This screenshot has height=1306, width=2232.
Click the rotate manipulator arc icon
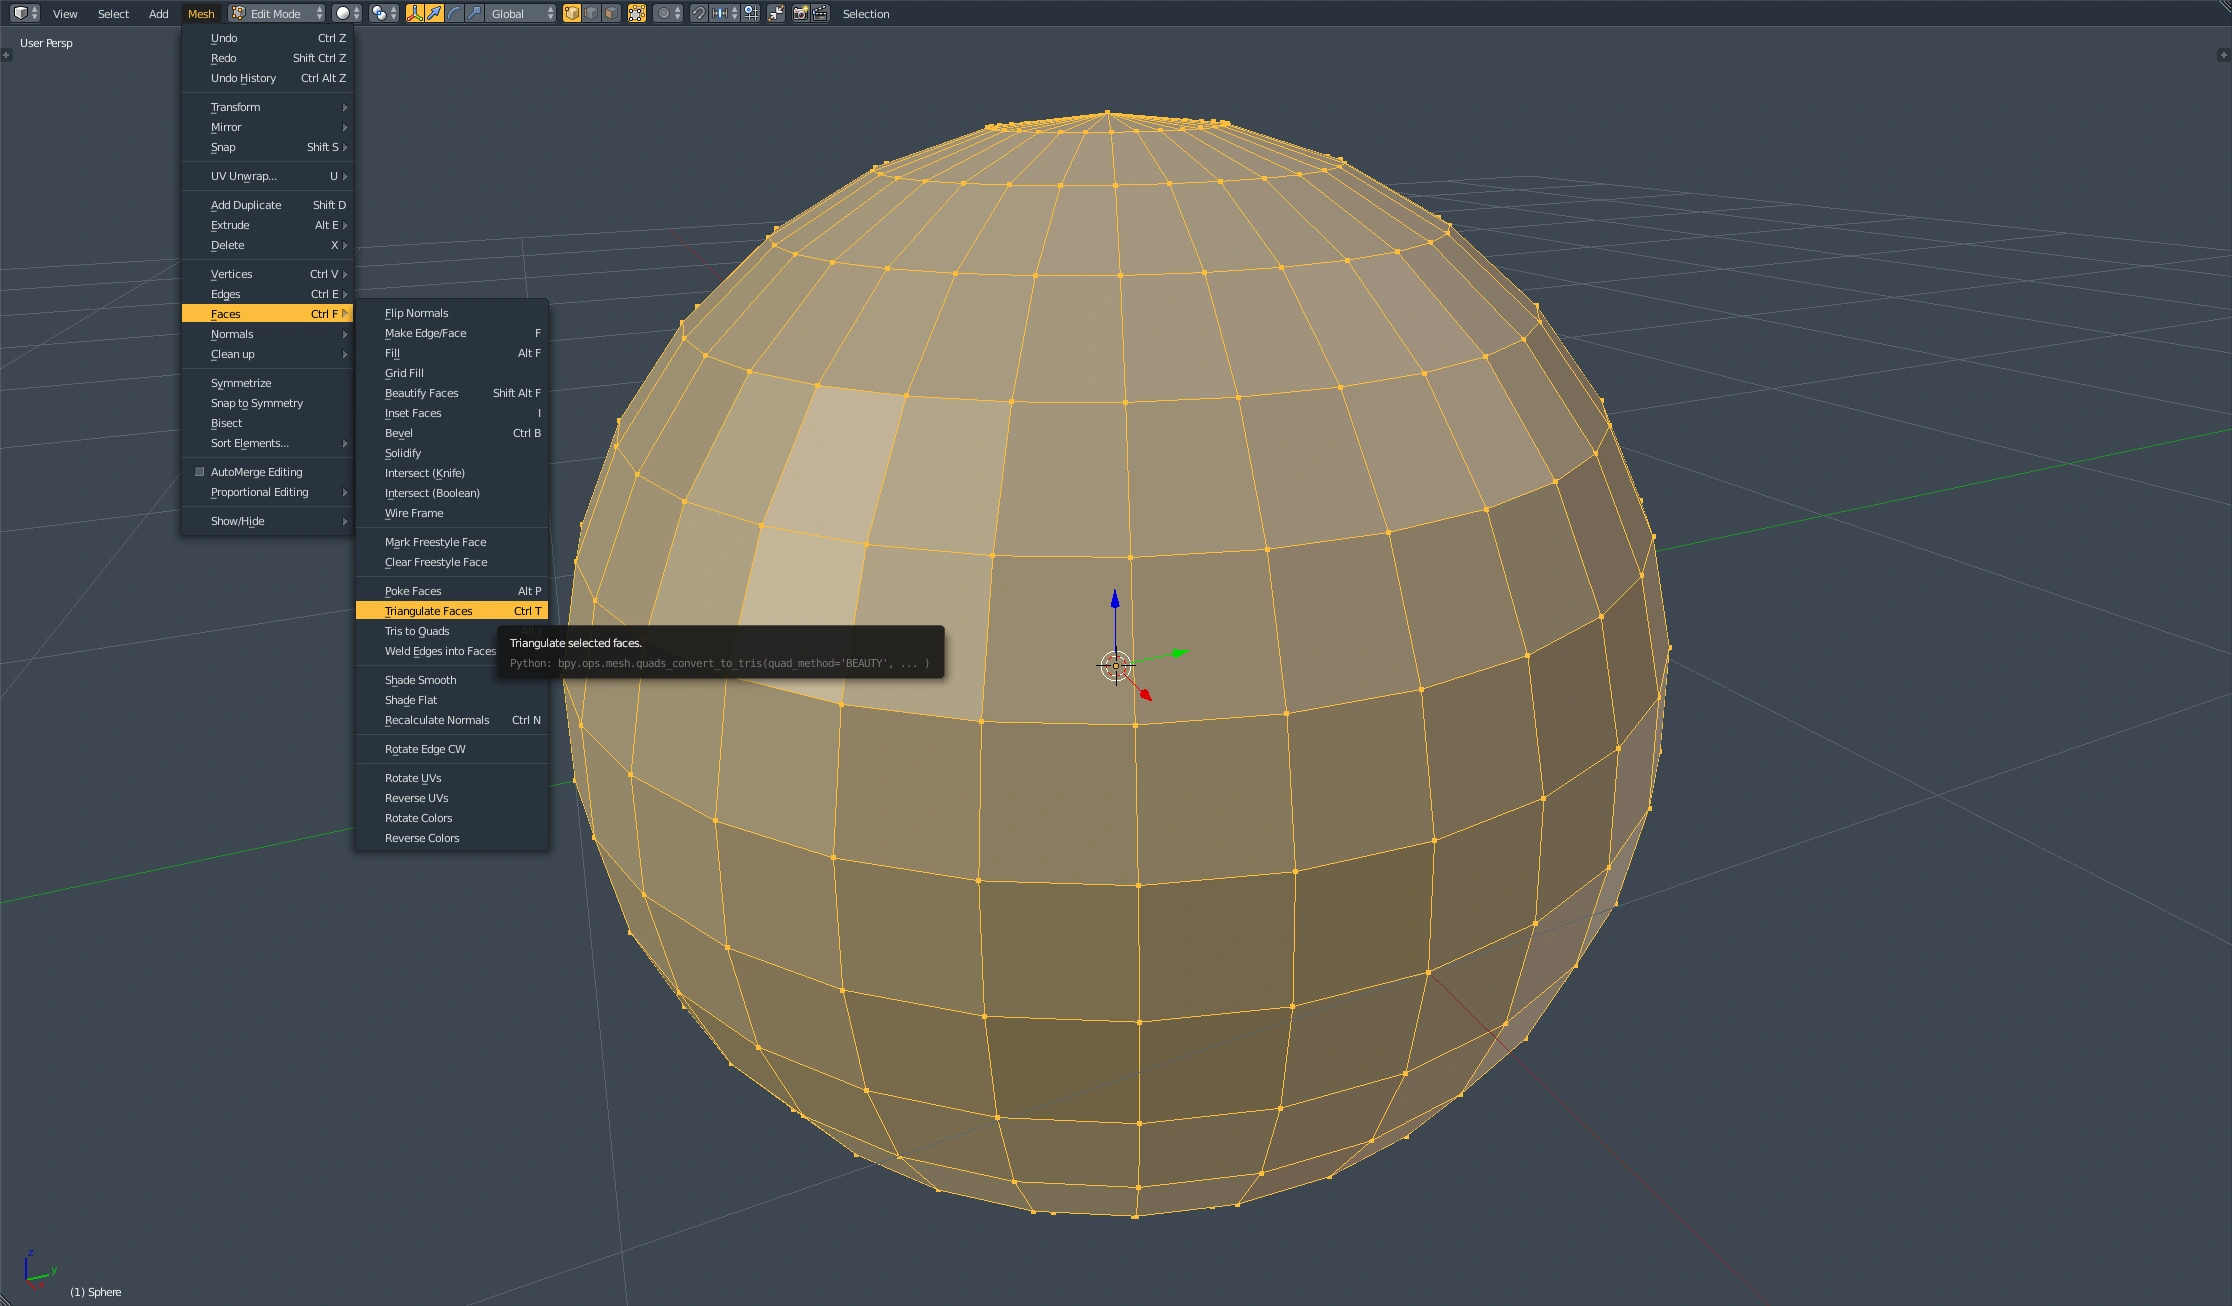point(454,13)
